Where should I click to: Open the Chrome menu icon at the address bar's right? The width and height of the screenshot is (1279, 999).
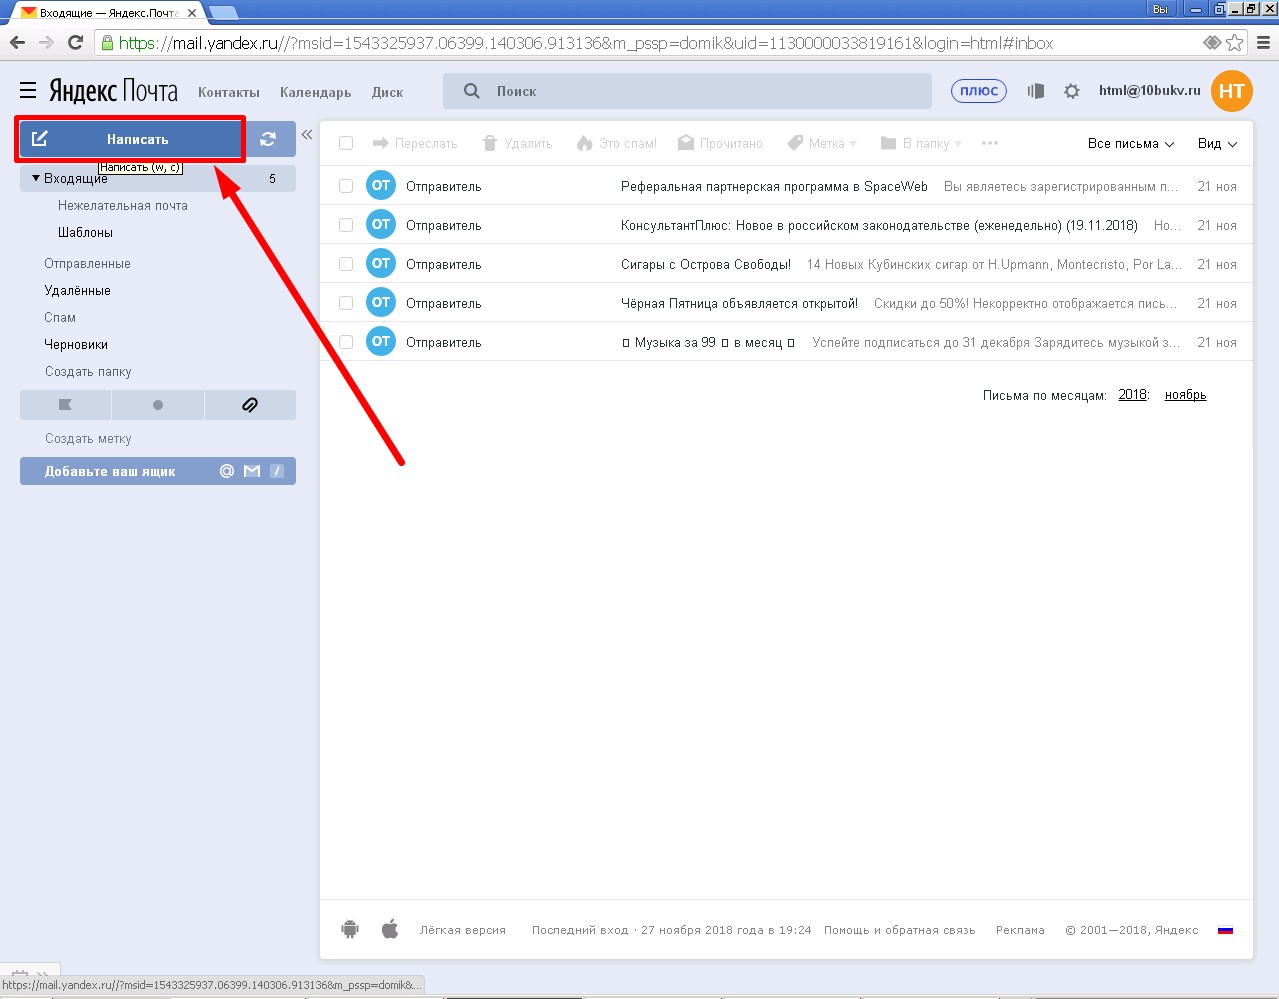pos(1264,43)
